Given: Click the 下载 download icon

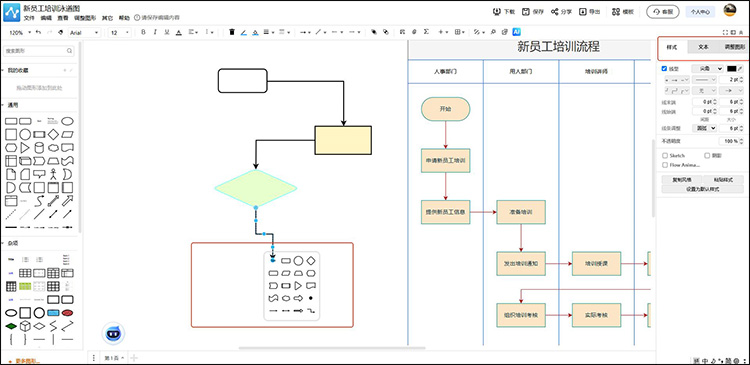Looking at the screenshot, I should tap(496, 11).
